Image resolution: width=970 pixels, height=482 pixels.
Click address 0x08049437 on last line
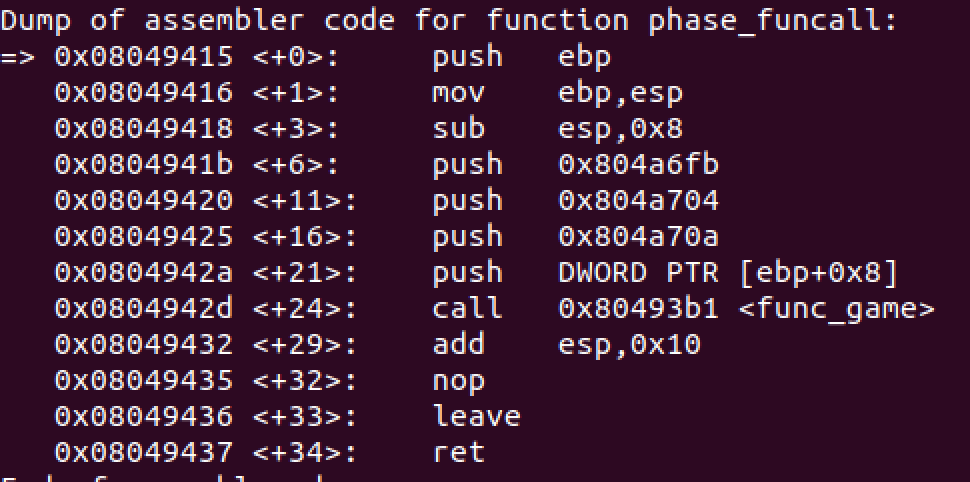144,452
